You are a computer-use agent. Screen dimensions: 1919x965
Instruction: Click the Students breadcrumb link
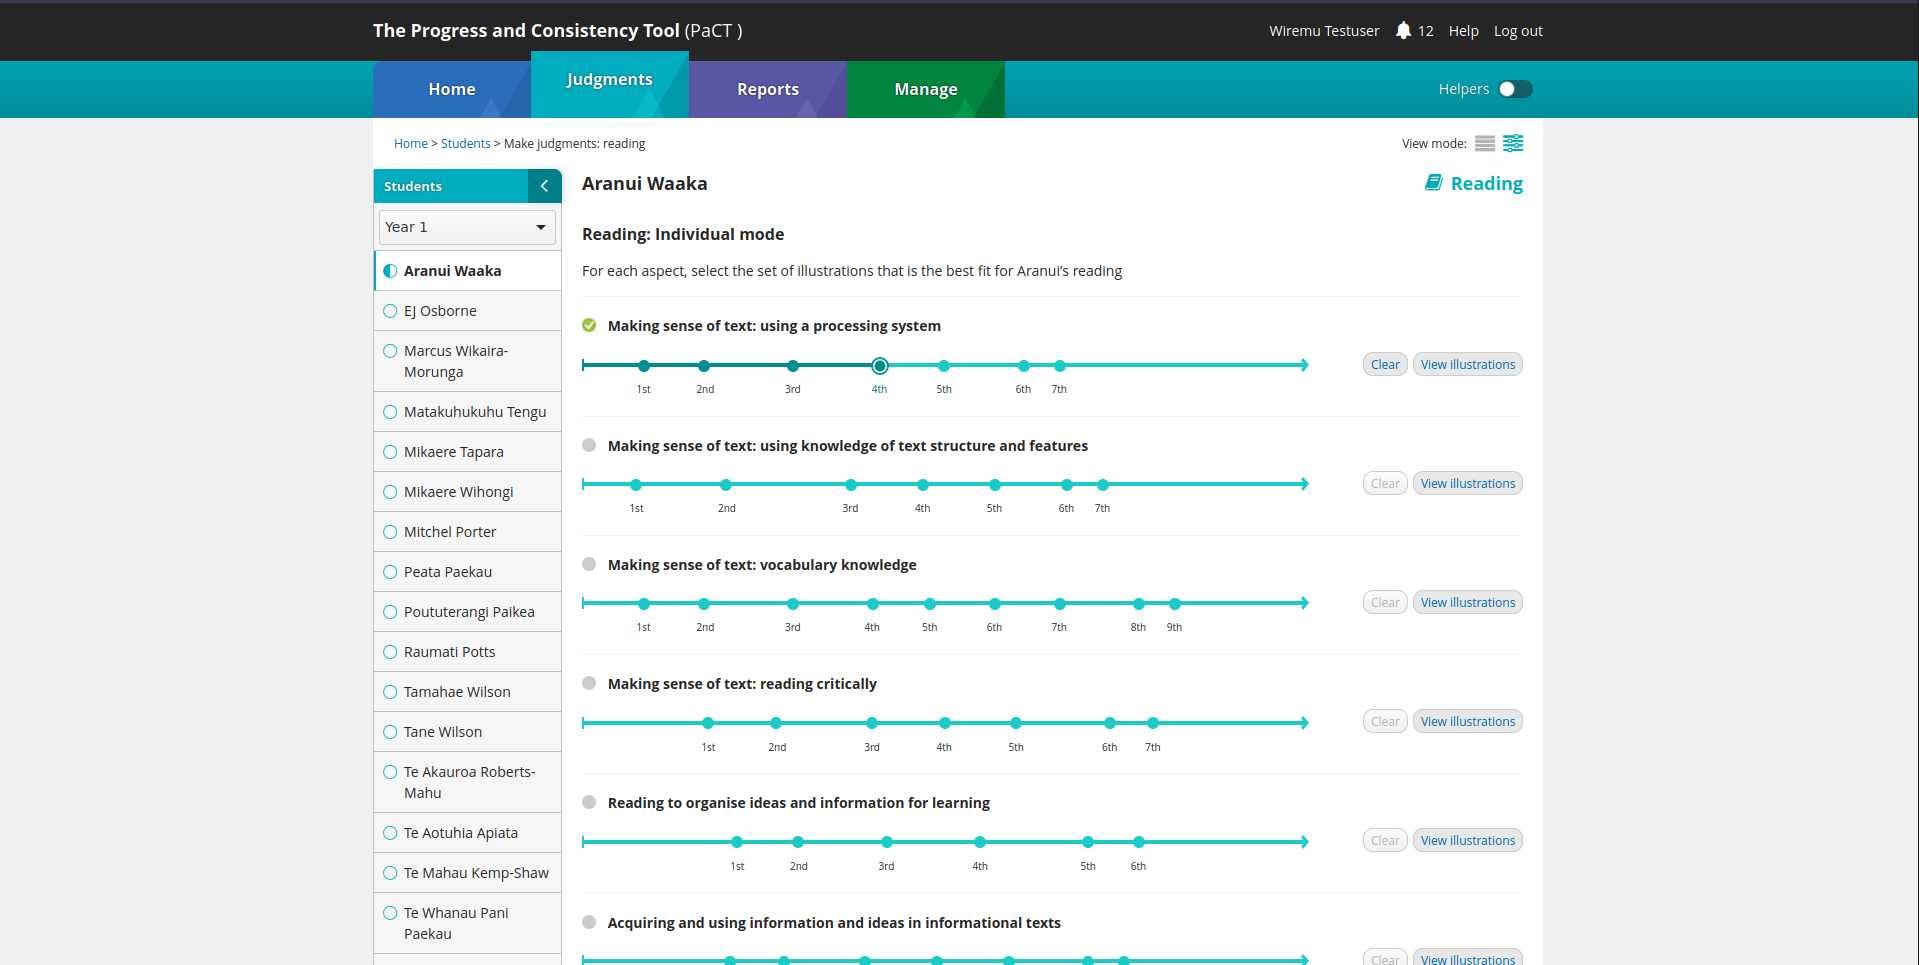(465, 144)
